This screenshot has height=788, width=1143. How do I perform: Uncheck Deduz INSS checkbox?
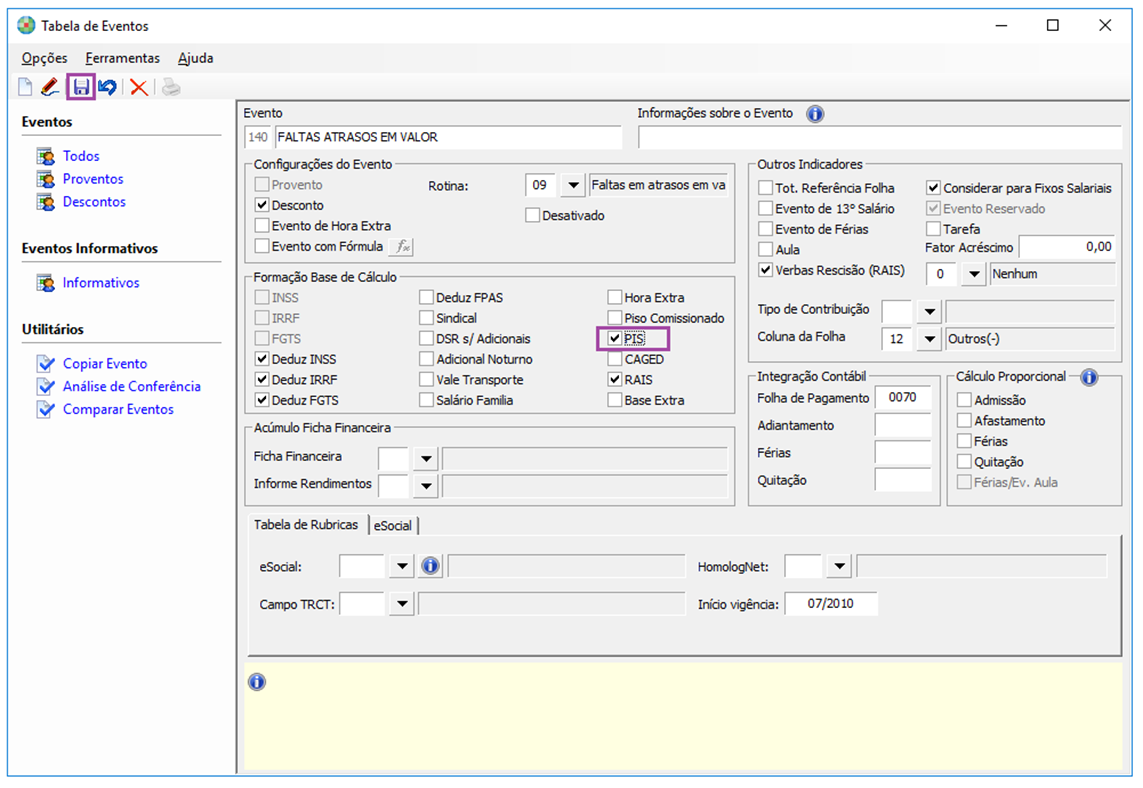coord(262,359)
